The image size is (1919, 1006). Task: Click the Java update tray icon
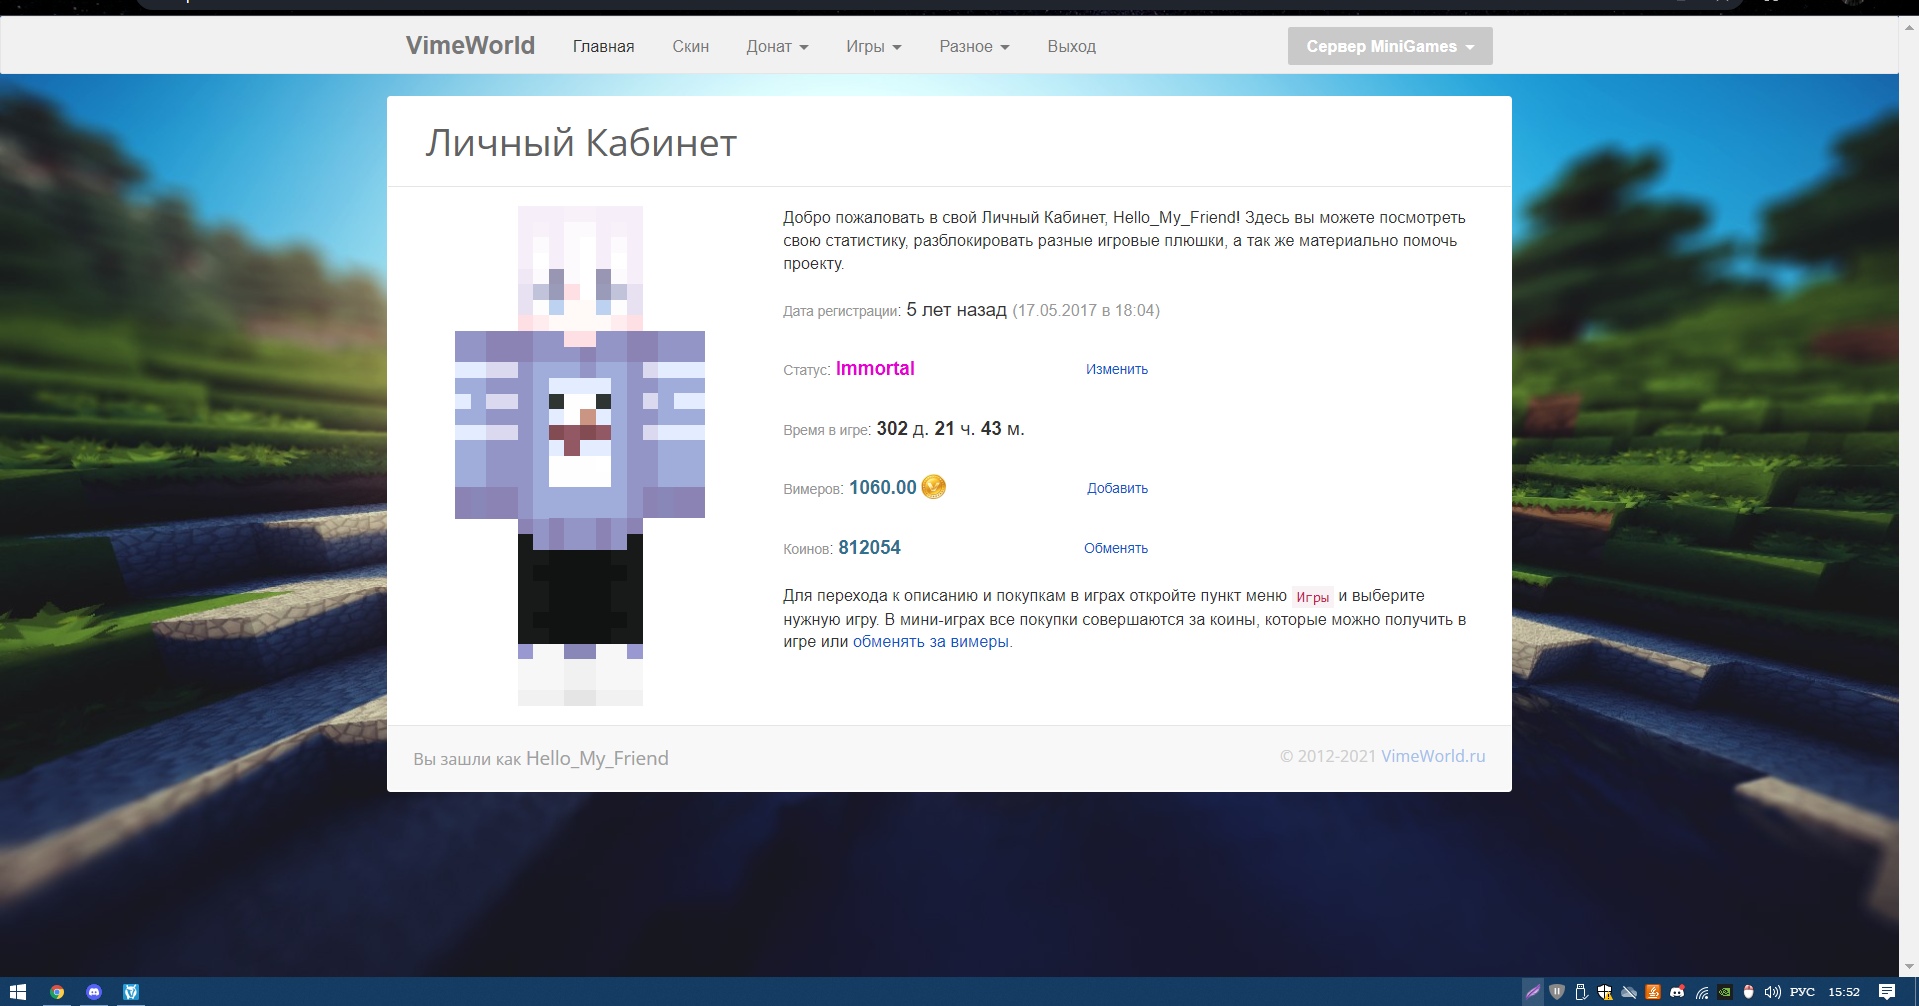[x=1653, y=992]
